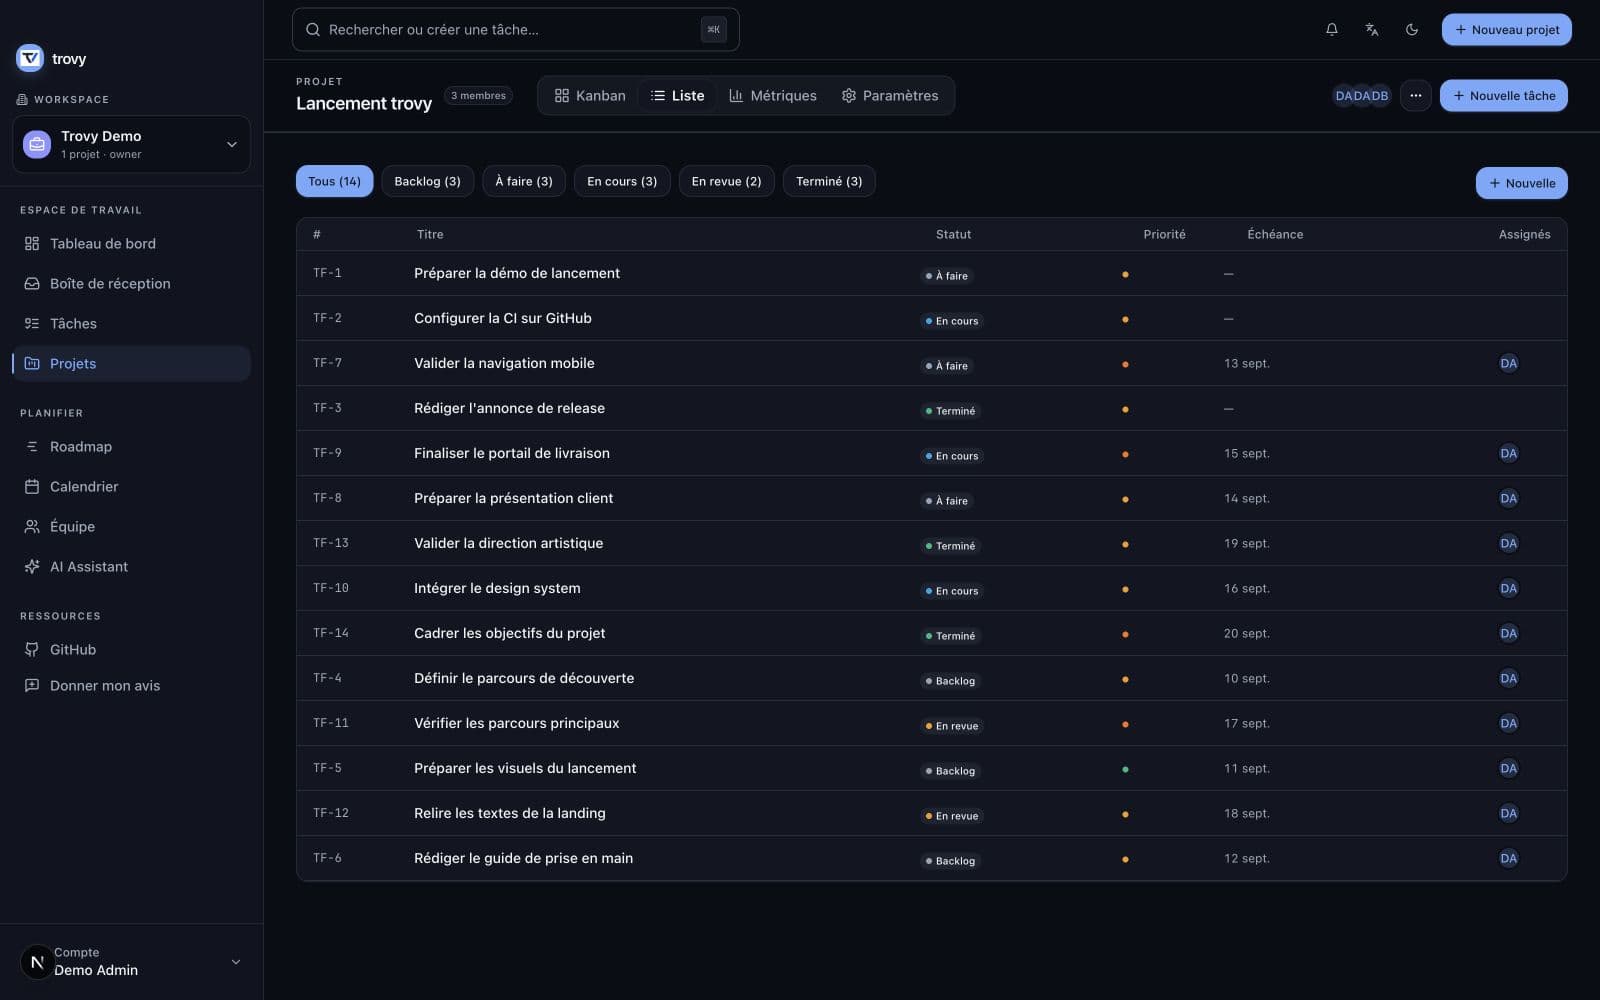Filter tasks by Backlog (3)
Image resolution: width=1600 pixels, height=1000 pixels.
[x=427, y=181]
